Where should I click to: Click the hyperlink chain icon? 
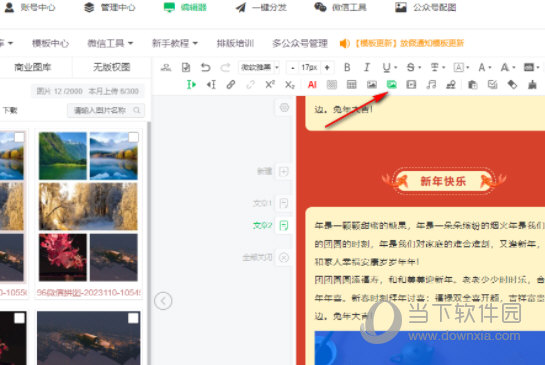pyautogui.click(x=231, y=84)
